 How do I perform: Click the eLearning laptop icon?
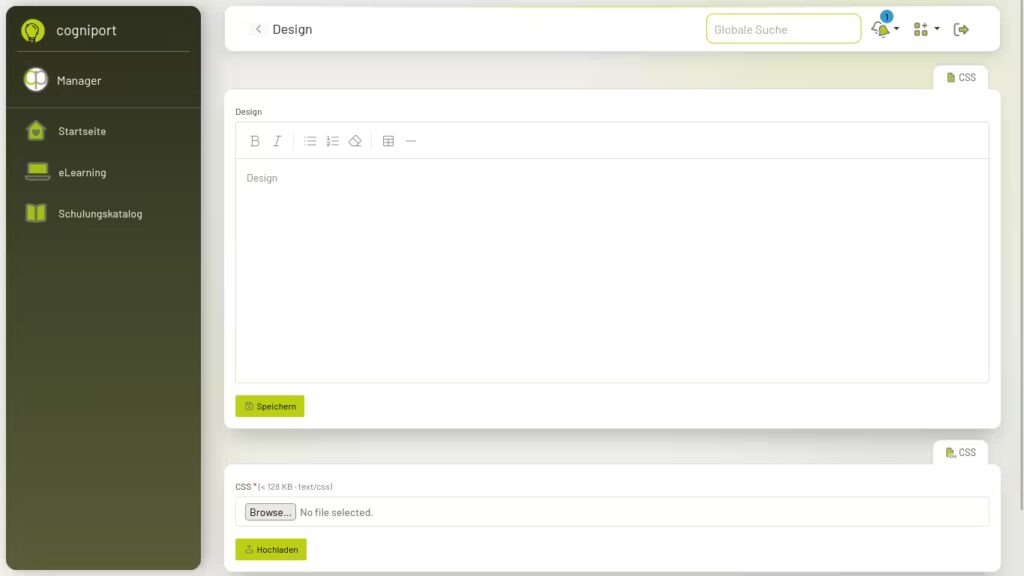(x=37, y=172)
